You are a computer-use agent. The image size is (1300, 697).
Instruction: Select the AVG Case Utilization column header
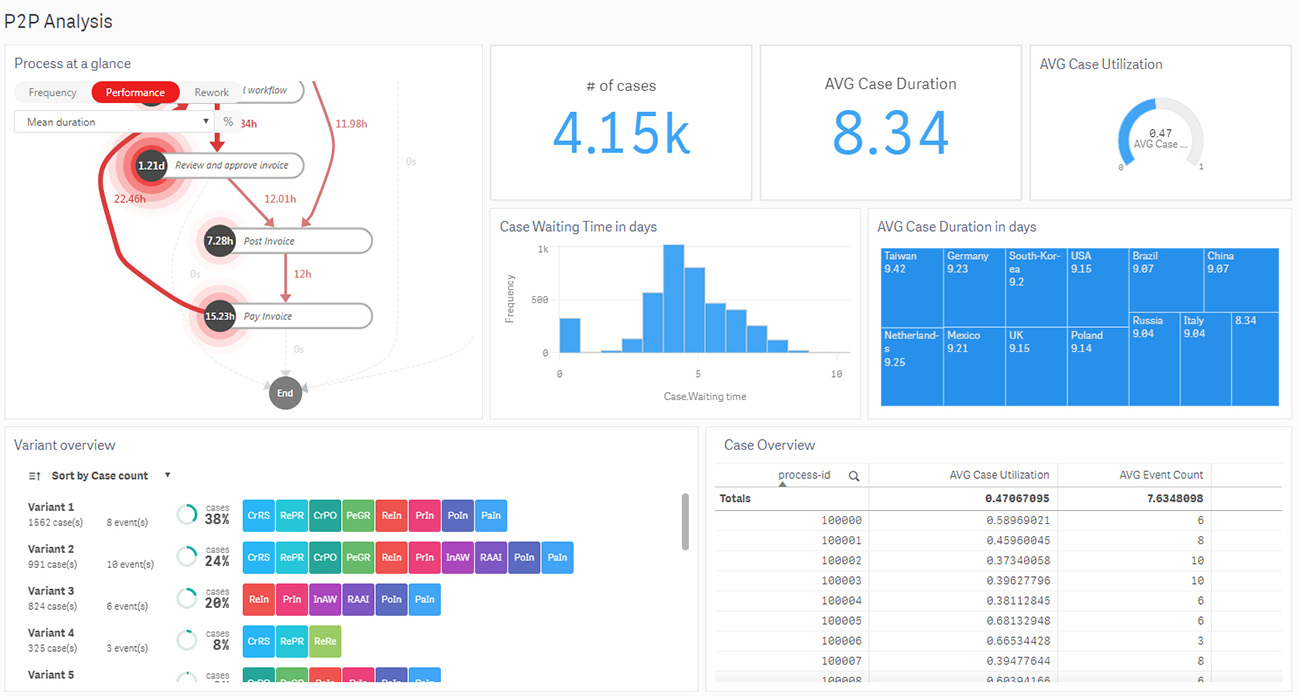1000,474
